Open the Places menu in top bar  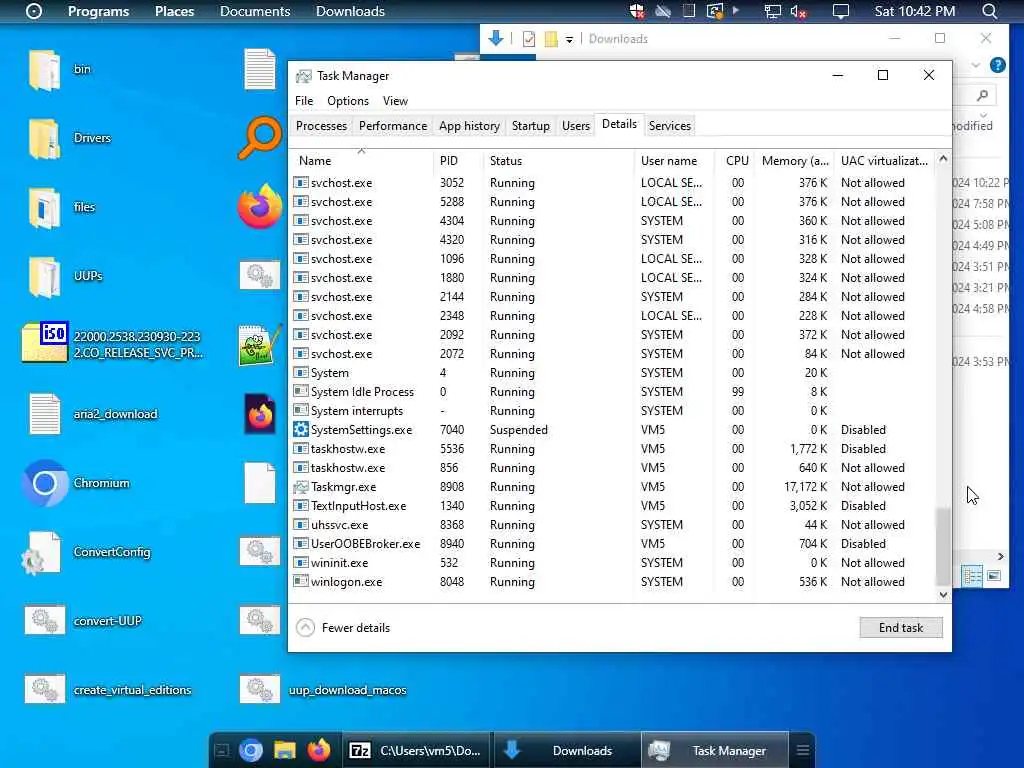coord(174,11)
